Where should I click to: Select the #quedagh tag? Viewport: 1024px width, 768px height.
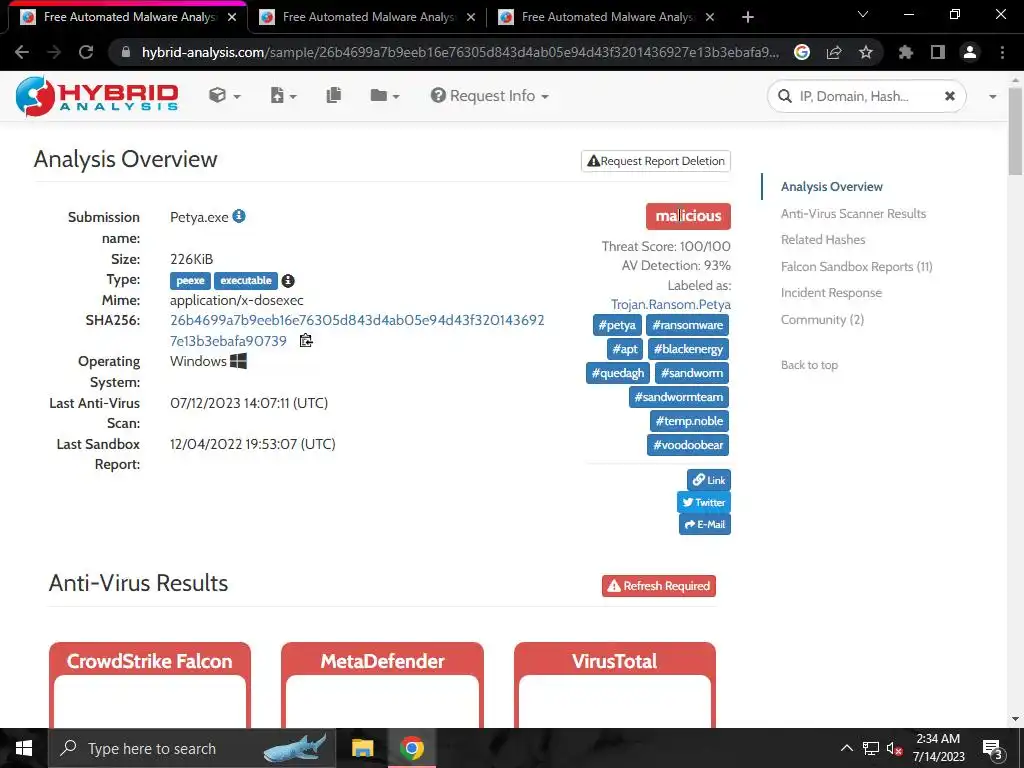617,373
